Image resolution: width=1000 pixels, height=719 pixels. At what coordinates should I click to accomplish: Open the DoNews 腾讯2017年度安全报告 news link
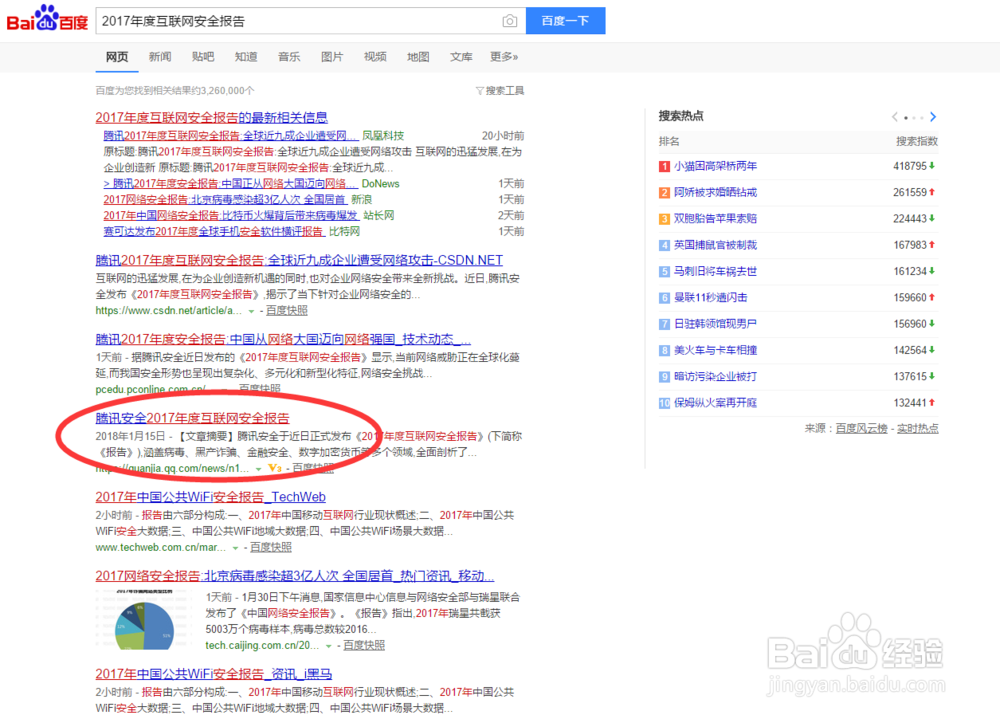230,184
